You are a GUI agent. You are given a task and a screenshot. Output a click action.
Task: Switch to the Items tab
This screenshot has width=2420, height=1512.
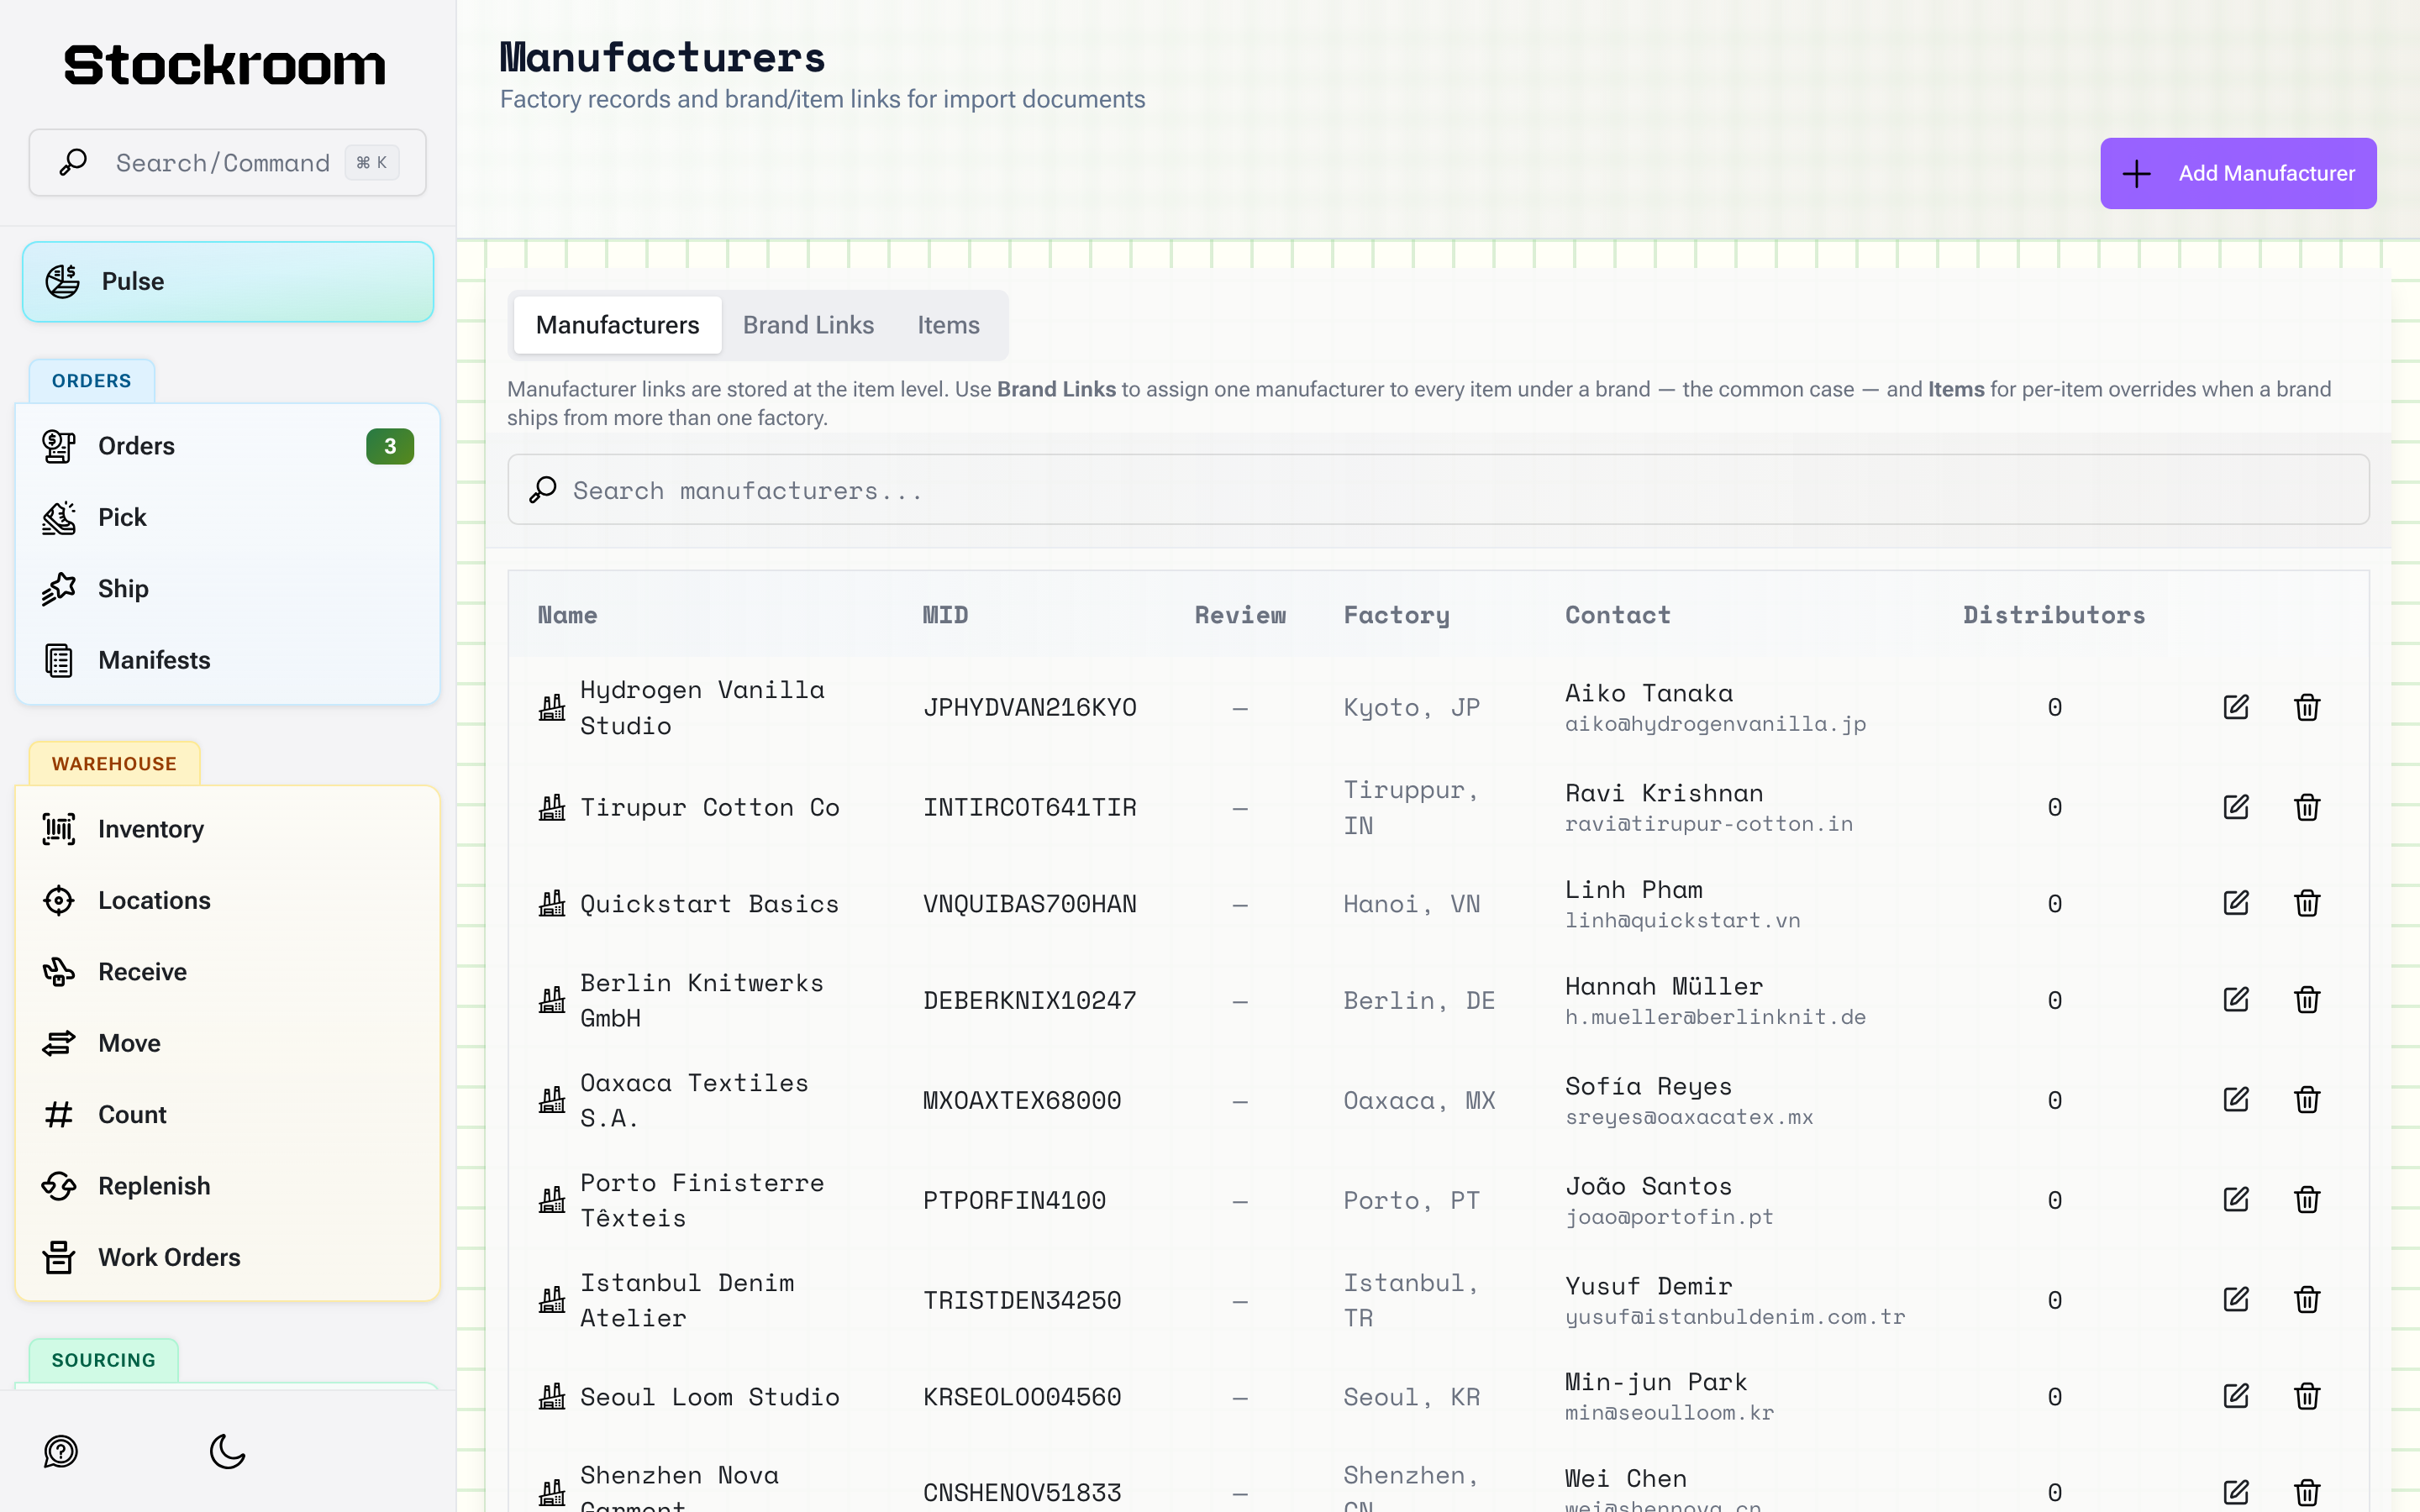pos(948,325)
